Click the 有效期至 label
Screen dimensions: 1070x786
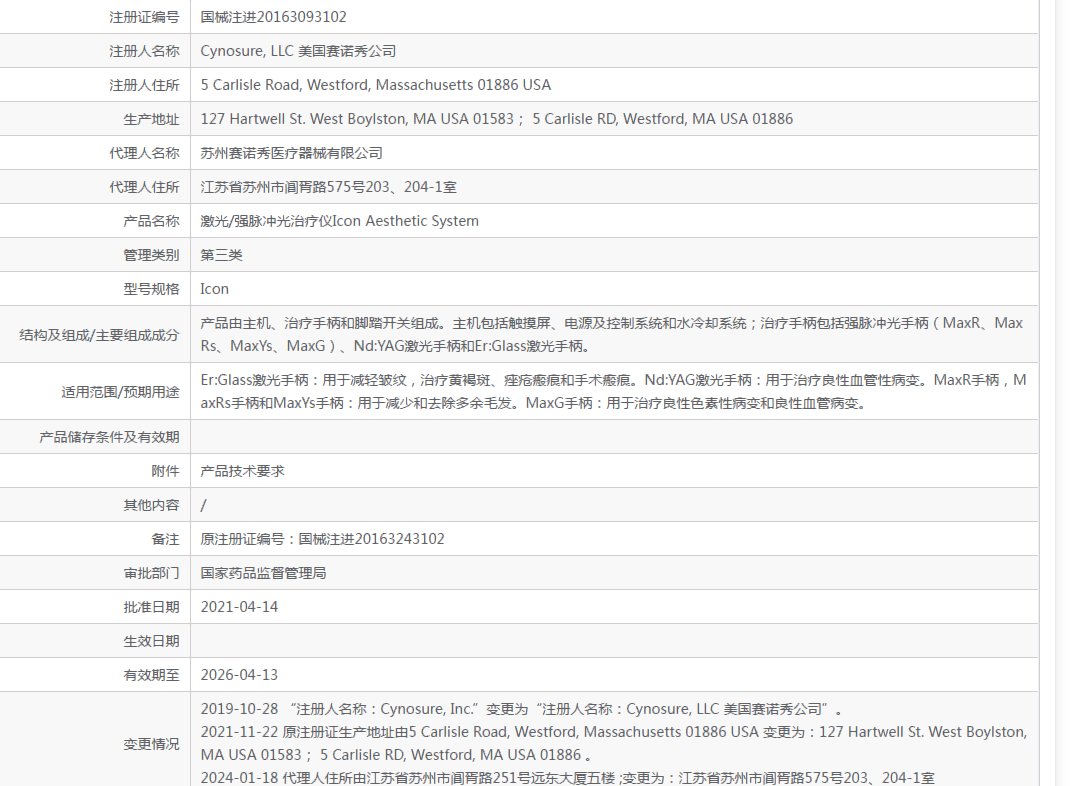click(x=151, y=675)
